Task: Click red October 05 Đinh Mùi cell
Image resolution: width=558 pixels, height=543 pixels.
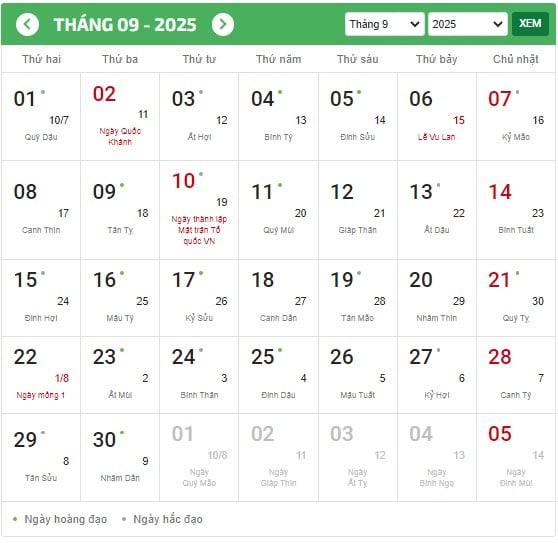Action: point(516,458)
